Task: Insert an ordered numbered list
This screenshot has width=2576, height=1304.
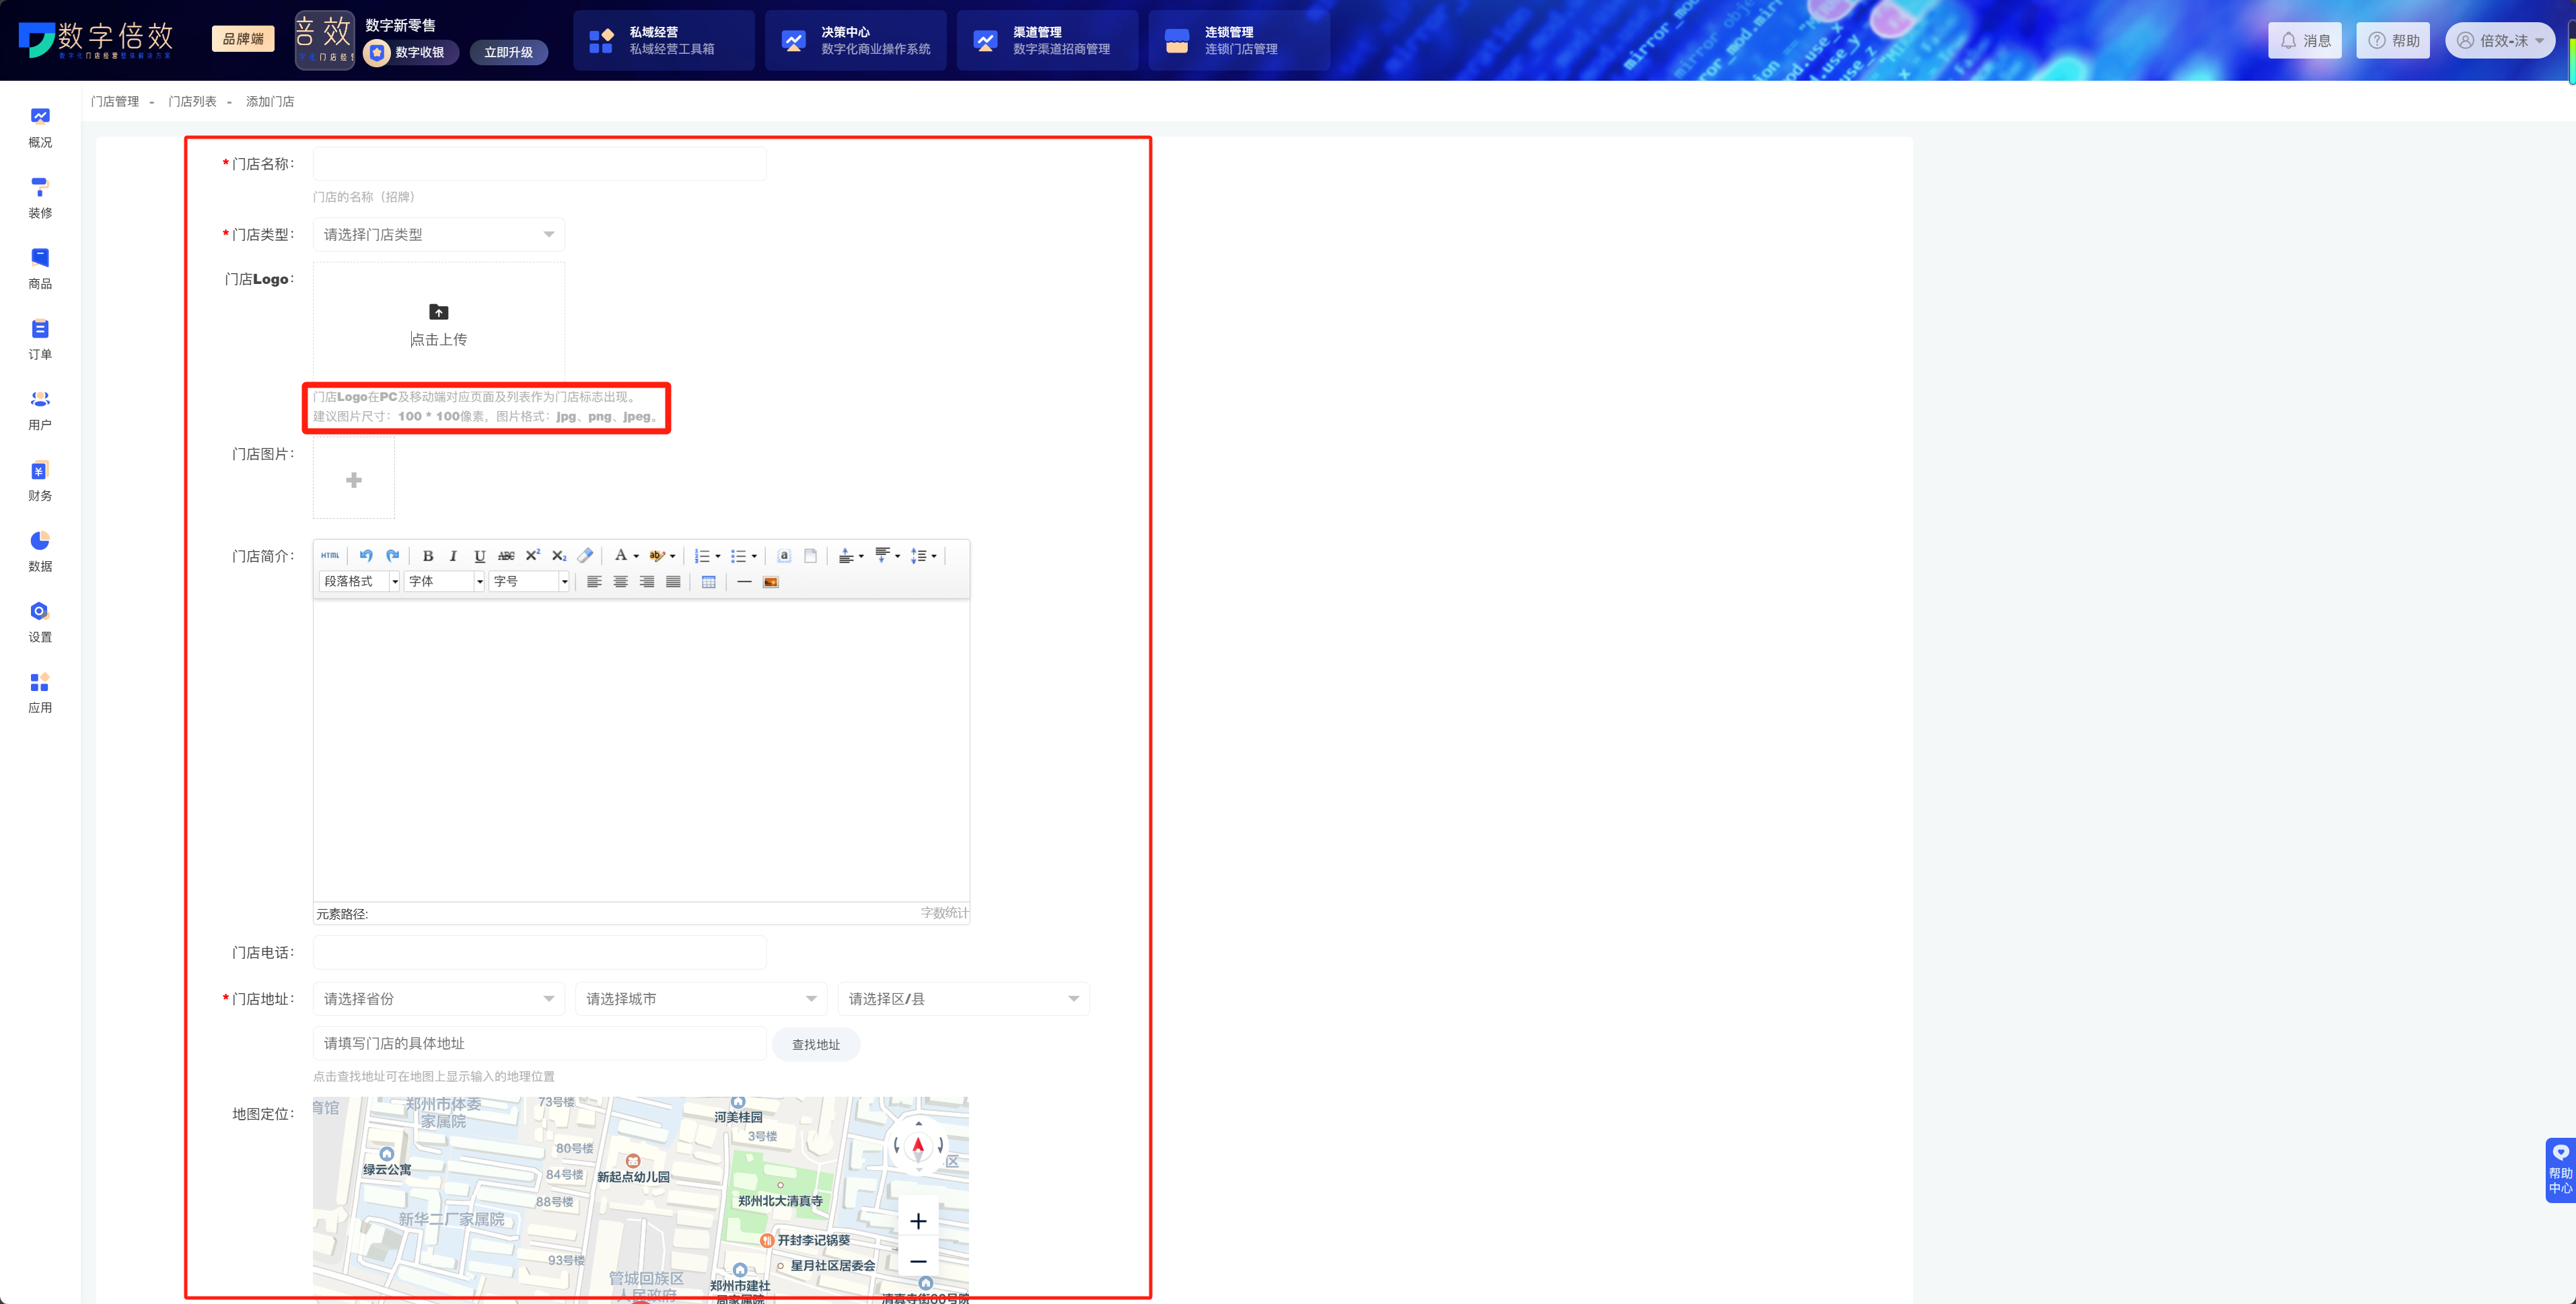Action: [x=703, y=555]
